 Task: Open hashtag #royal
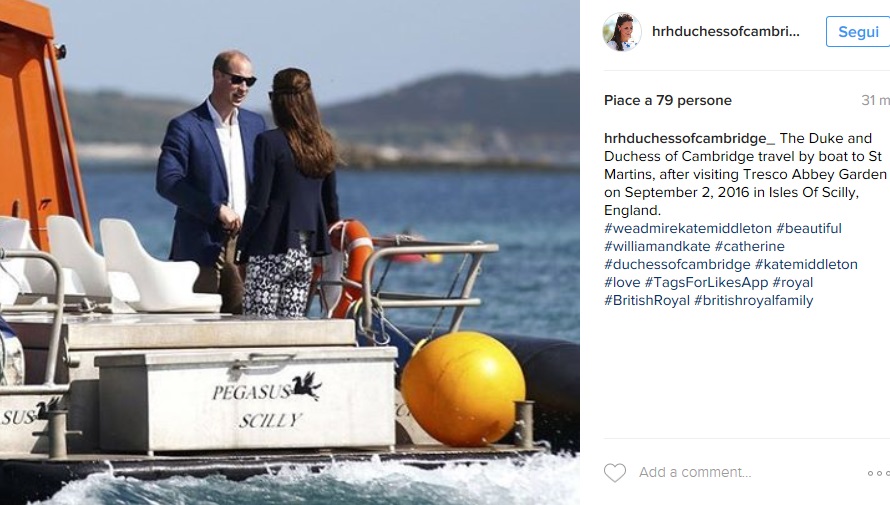(x=792, y=283)
